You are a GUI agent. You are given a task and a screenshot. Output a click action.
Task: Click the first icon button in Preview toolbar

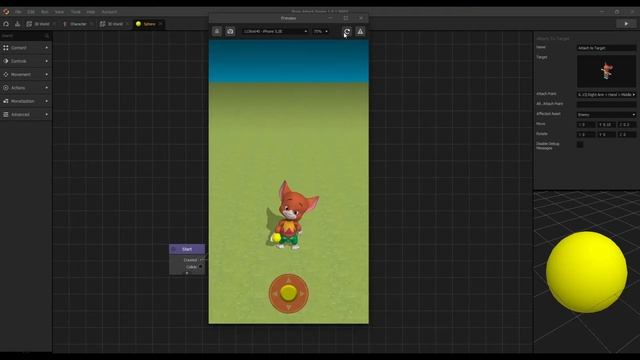tap(217, 31)
